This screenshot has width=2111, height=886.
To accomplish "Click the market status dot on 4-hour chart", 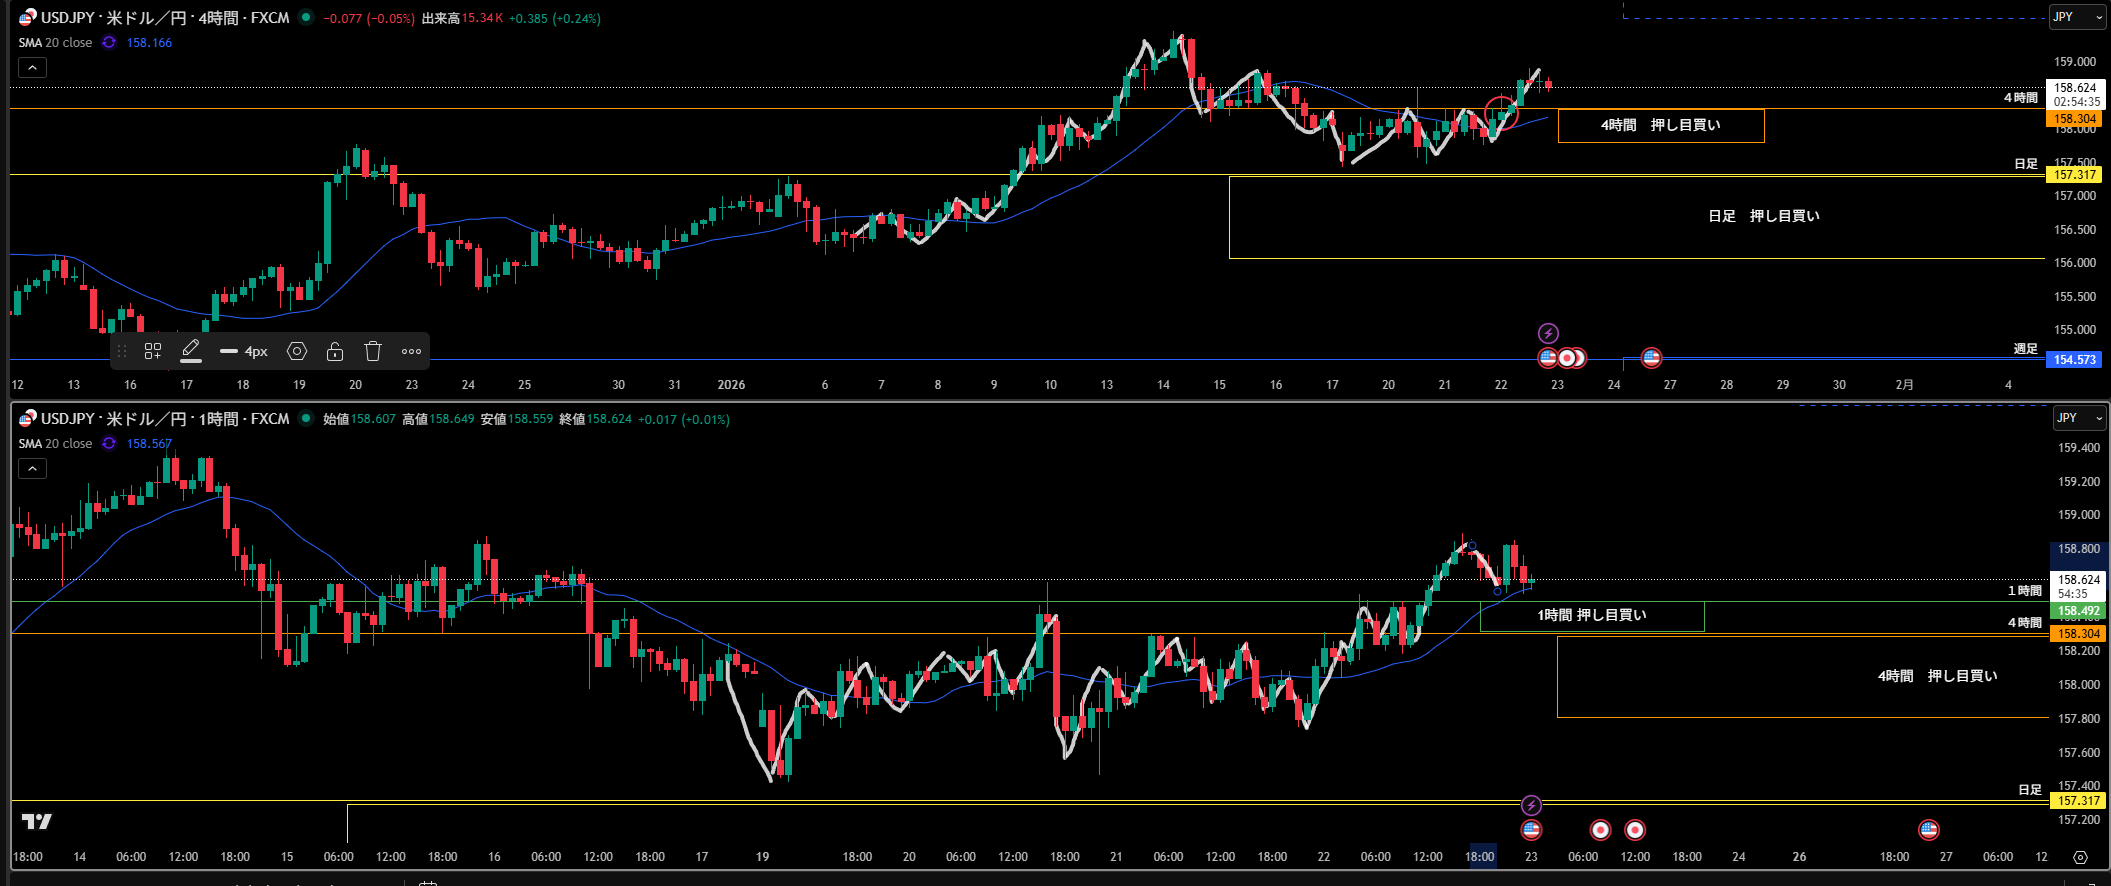I will tap(306, 17).
